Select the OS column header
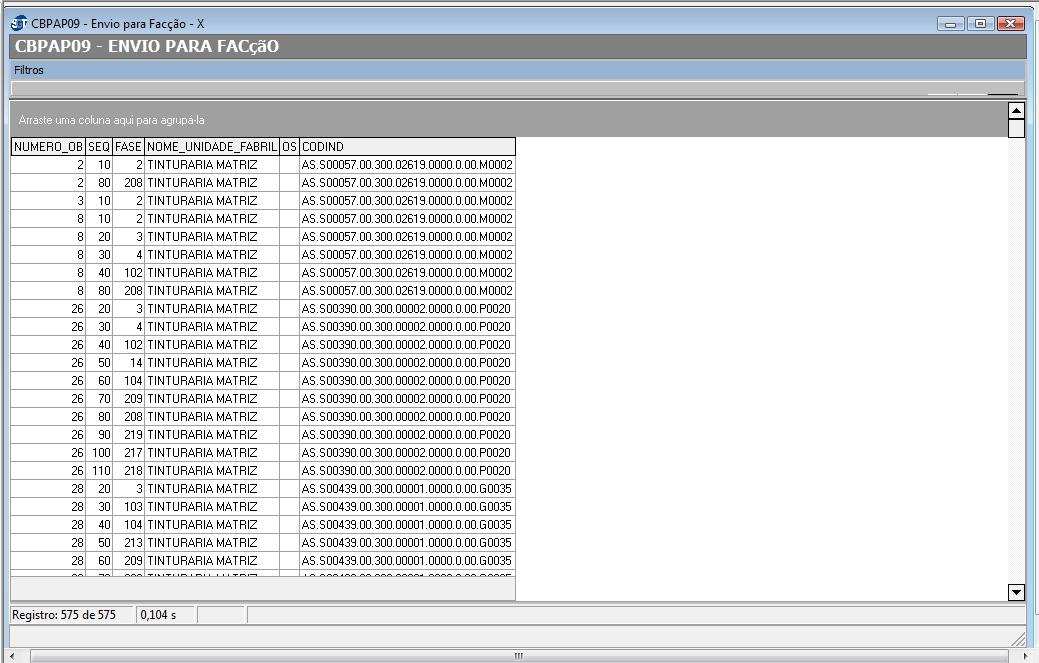This screenshot has height=663, width=1039. point(289,147)
